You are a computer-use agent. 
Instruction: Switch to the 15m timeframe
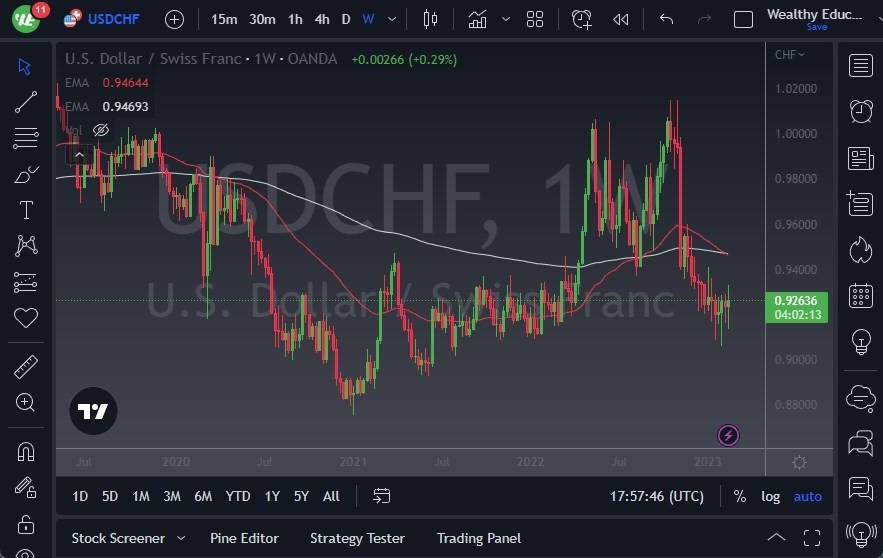tap(224, 20)
